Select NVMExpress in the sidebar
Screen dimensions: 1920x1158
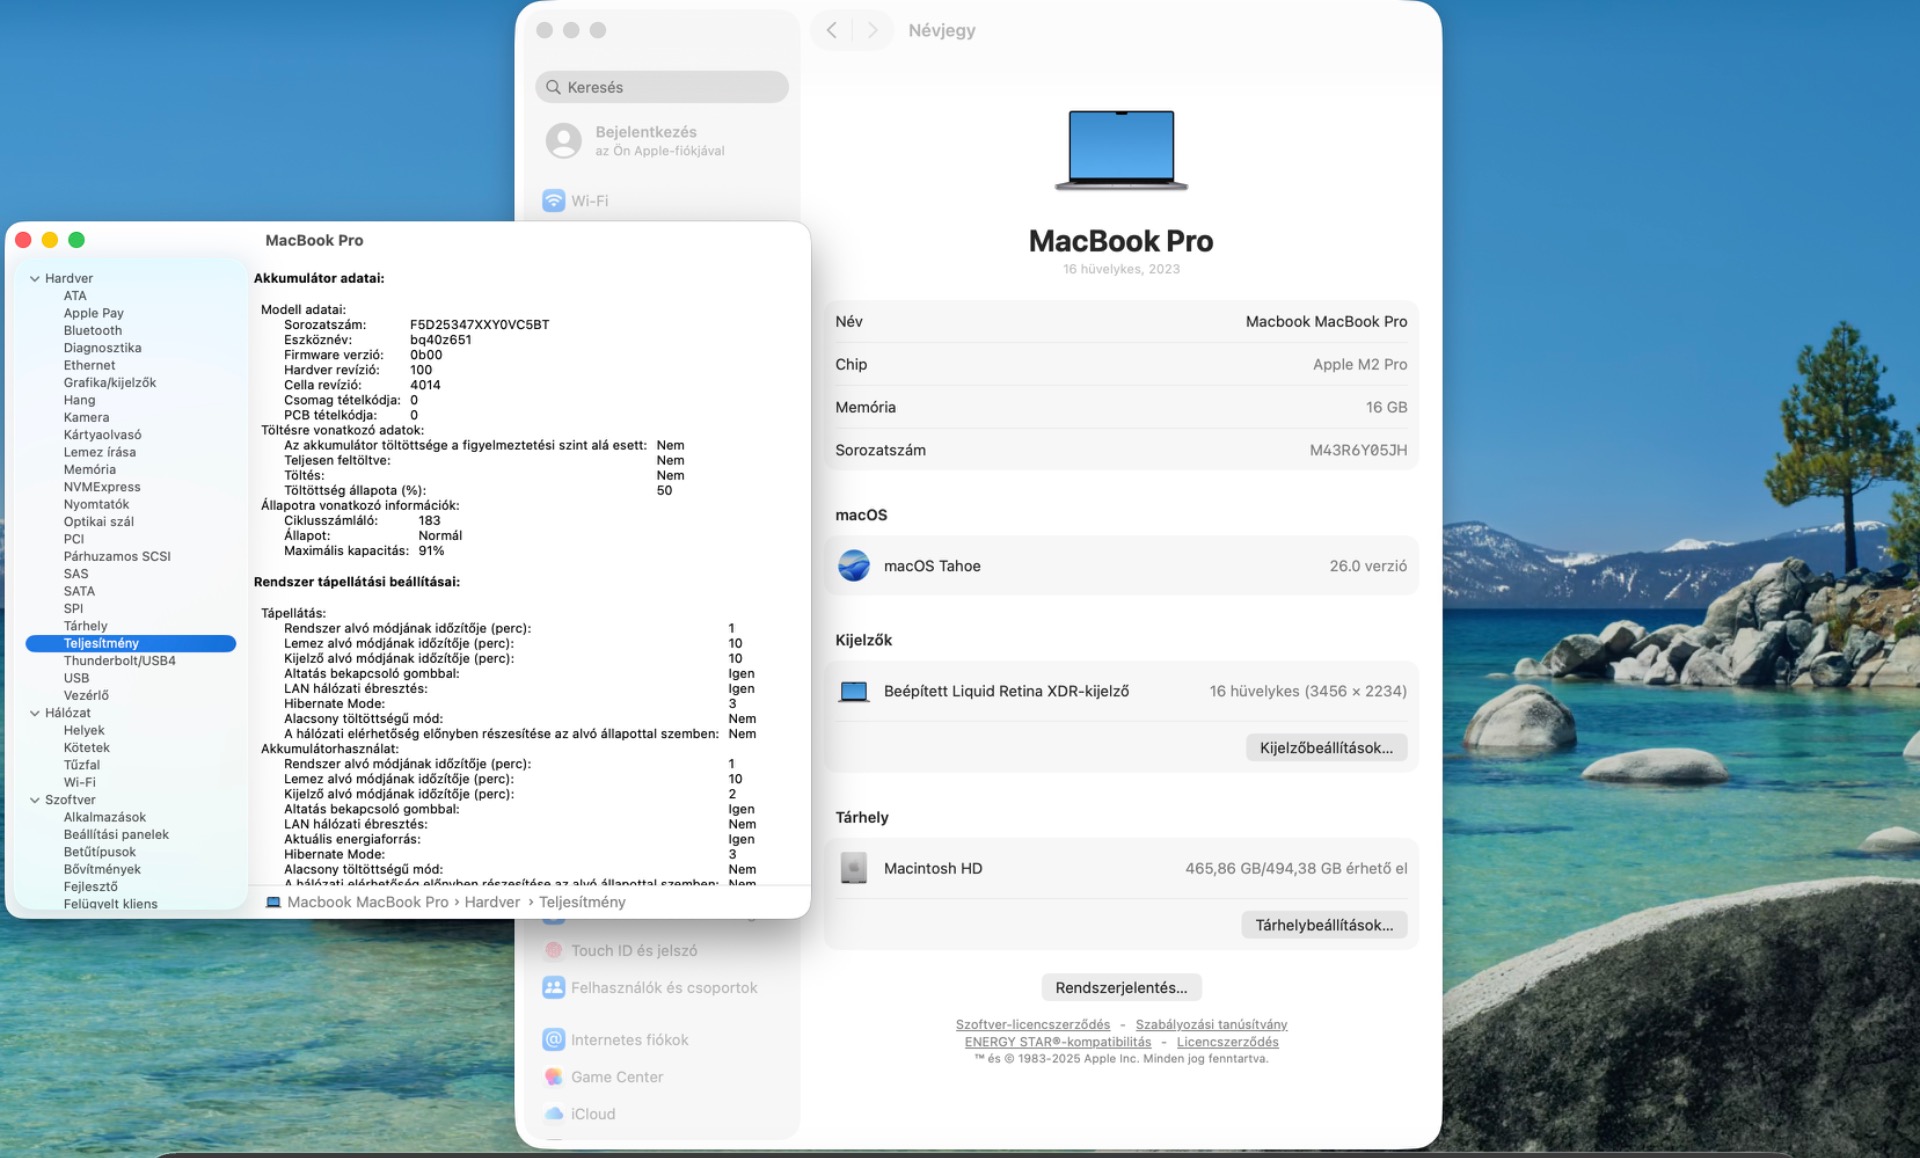pos(102,487)
